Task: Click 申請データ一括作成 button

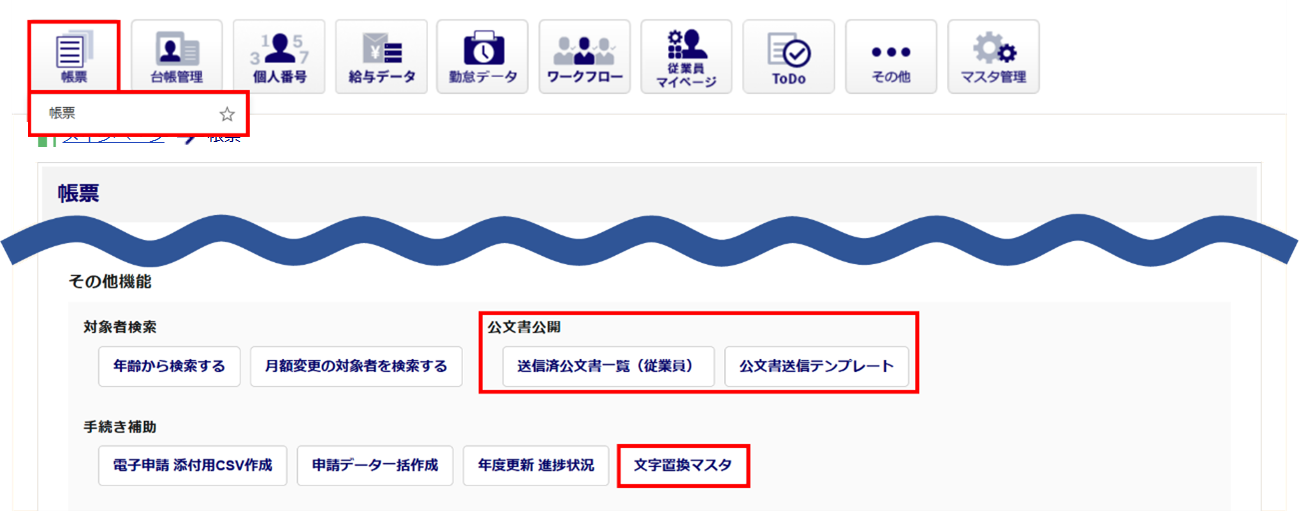Action: point(375,466)
